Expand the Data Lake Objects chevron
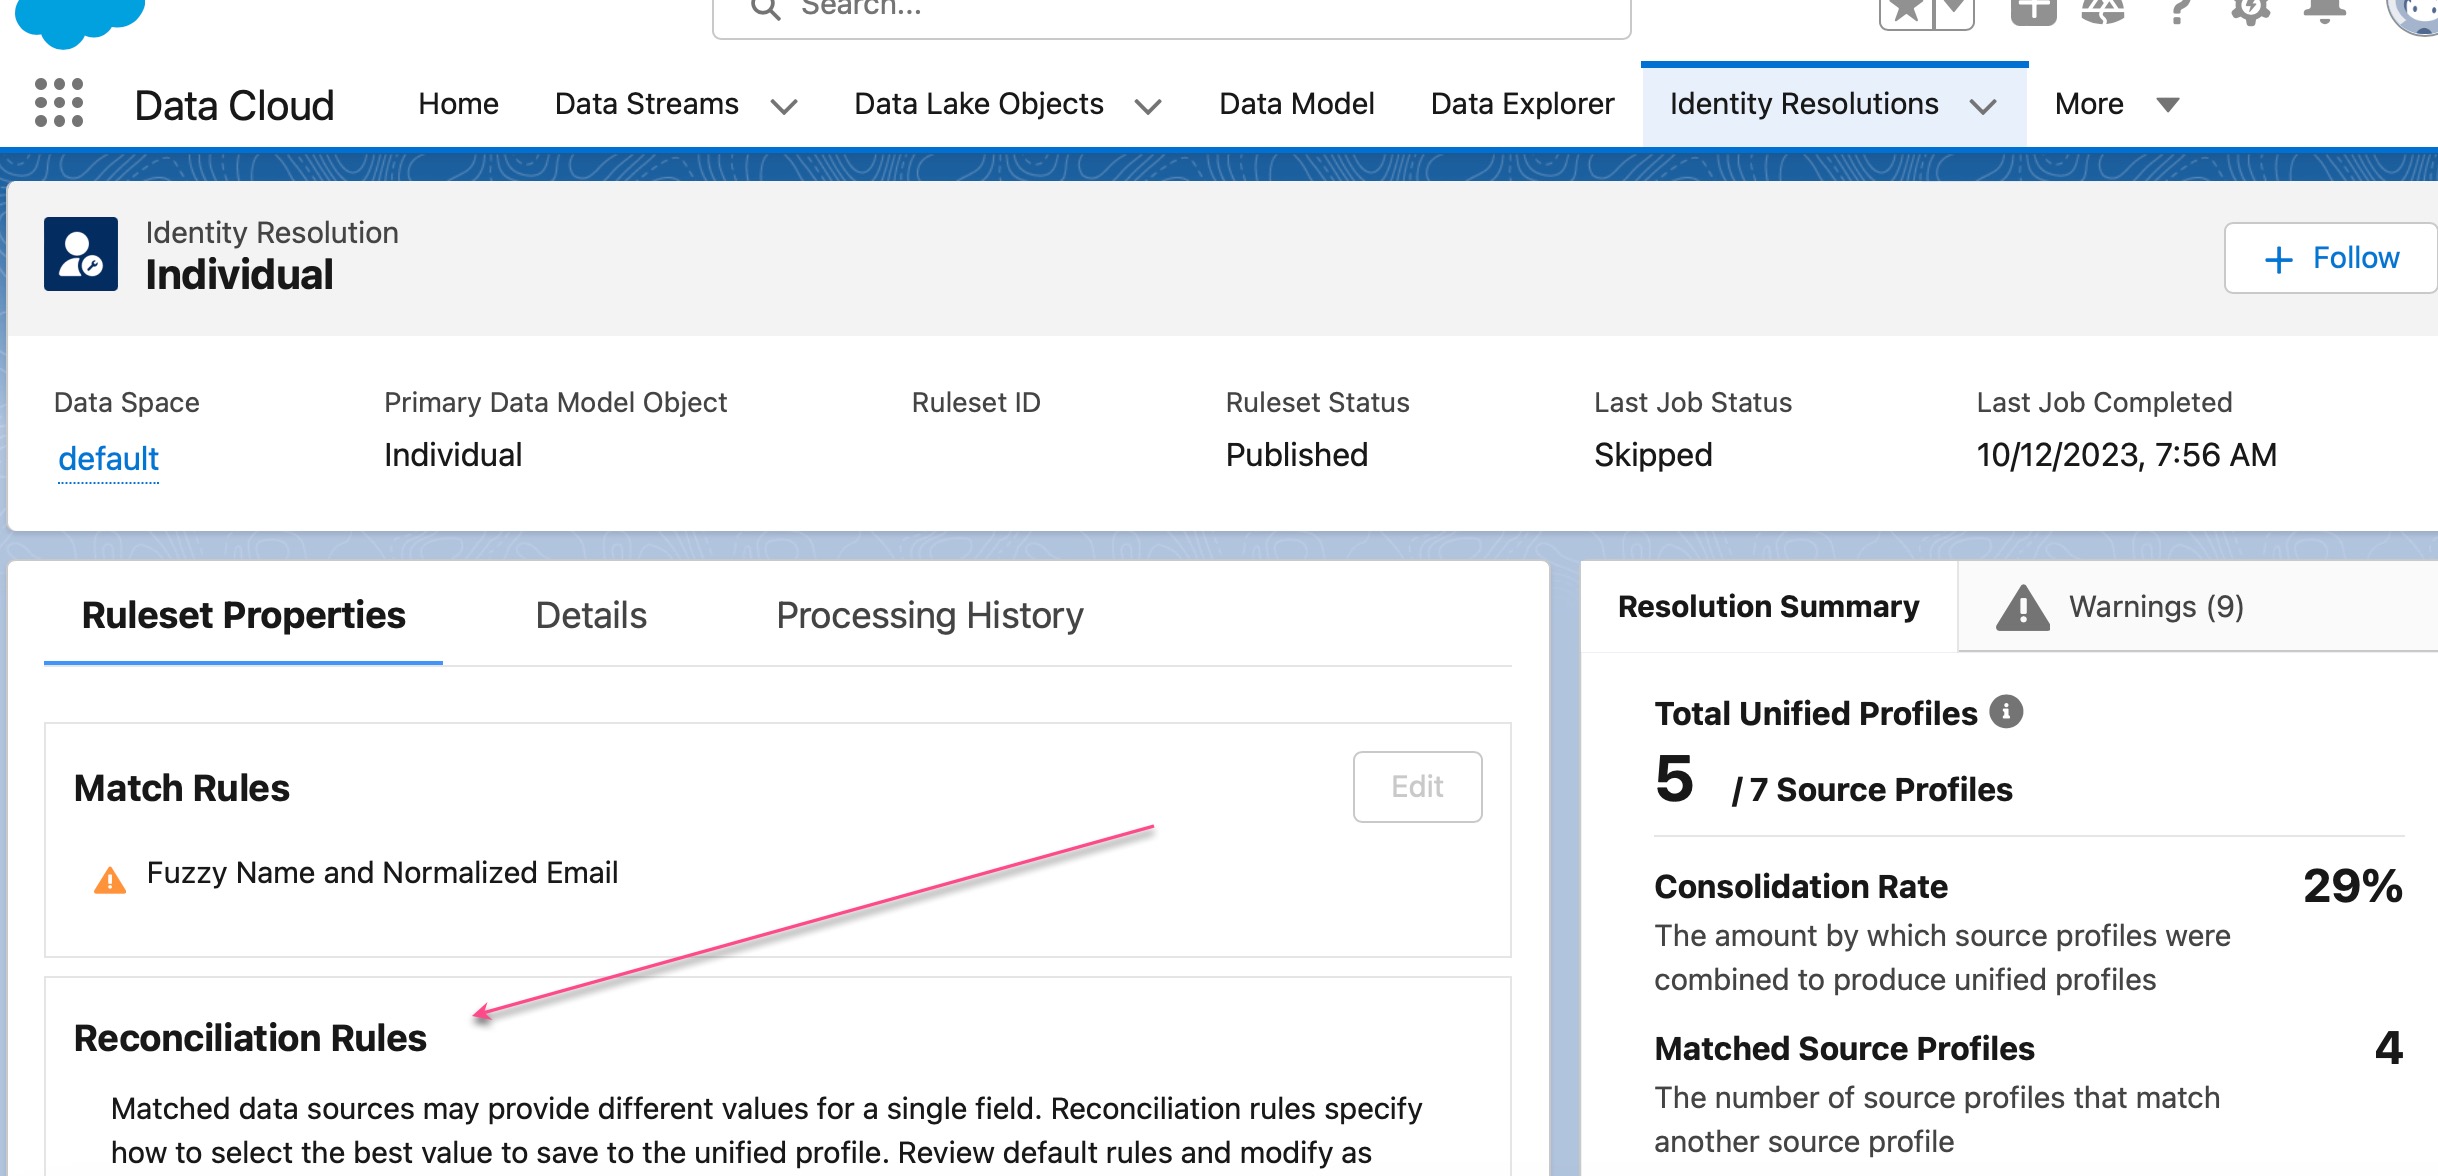 tap(1148, 106)
